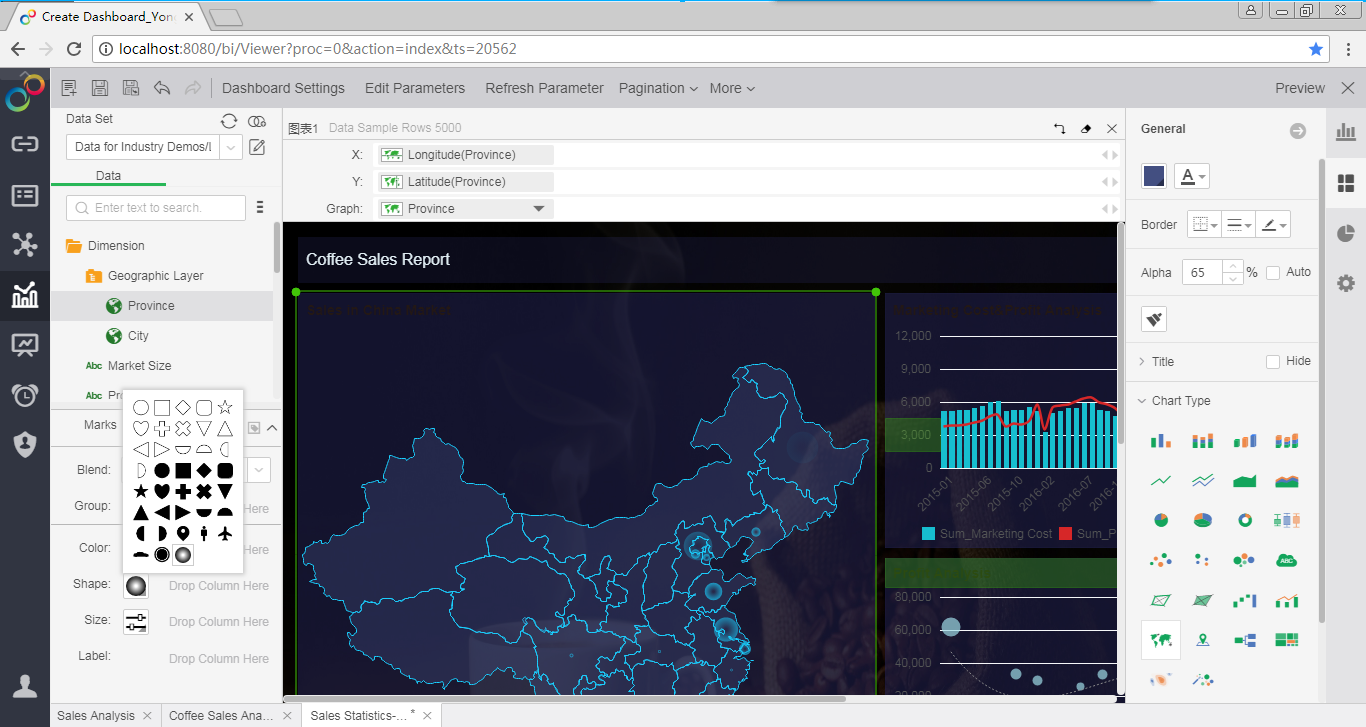Select the City geographic field
Viewport: 1366px width, 727px height.
pyautogui.click(x=138, y=336)
